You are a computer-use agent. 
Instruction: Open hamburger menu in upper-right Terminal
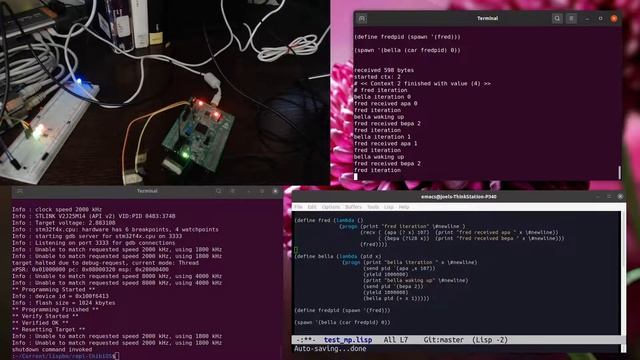point(571,18)
